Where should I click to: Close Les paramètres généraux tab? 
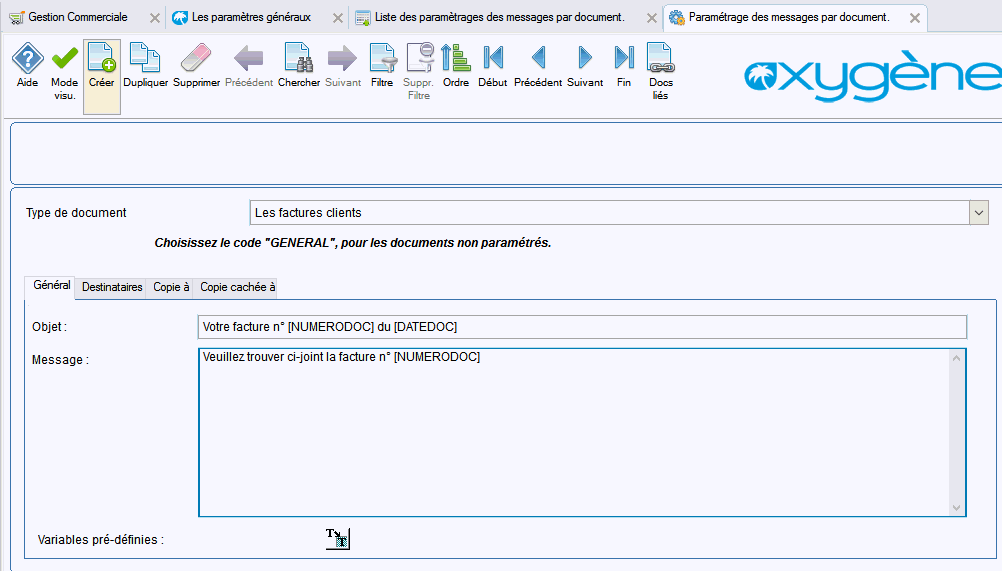(338, 19)
